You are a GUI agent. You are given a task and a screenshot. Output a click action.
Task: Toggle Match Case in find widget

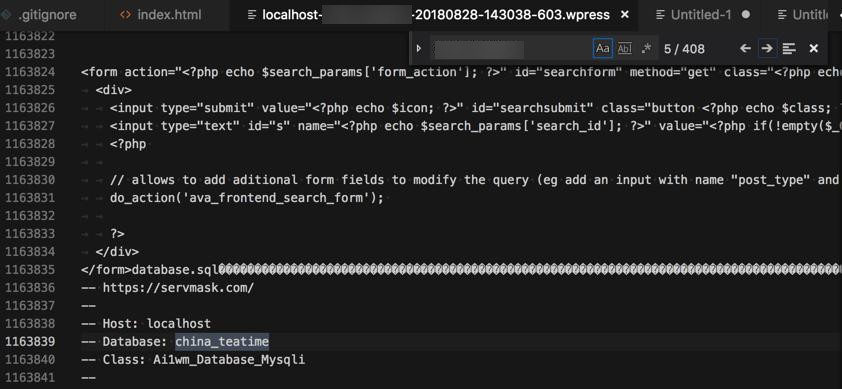pos(603,49)
